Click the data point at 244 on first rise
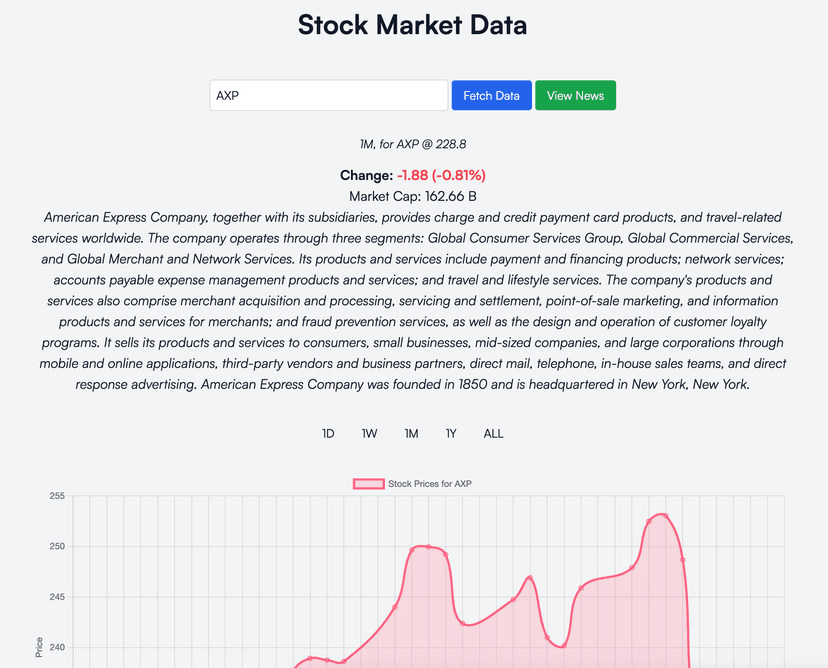This screenshot has height=668, width=828. (395, 607)
